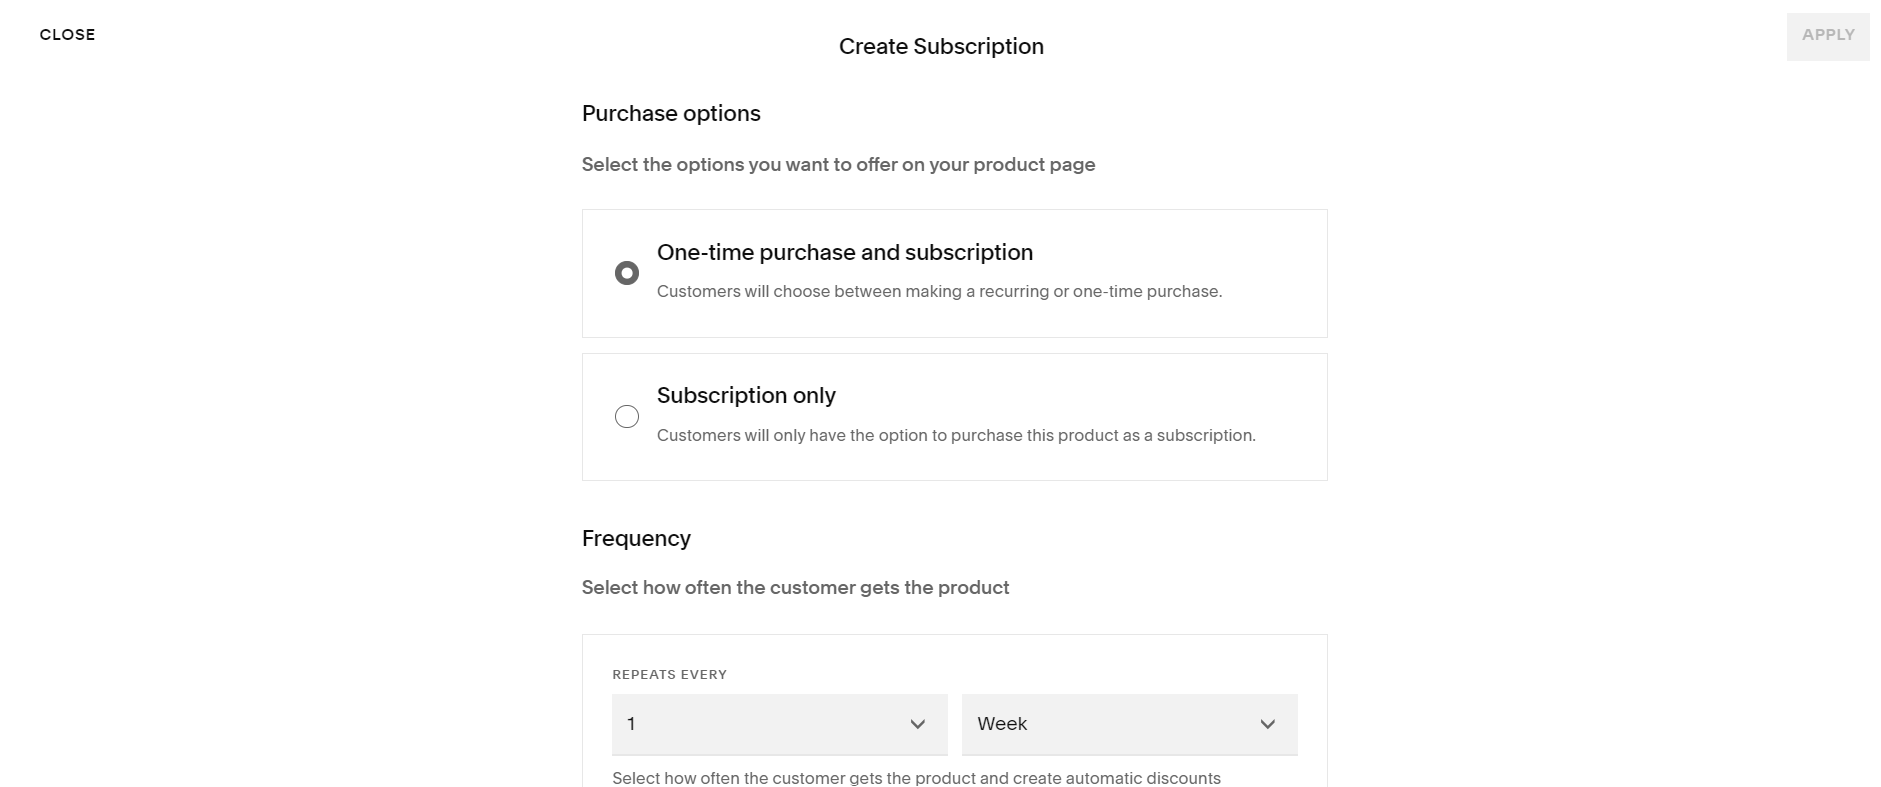Click the Purchase options heading
Screen dimensions: 1881x787
(671, 113)
